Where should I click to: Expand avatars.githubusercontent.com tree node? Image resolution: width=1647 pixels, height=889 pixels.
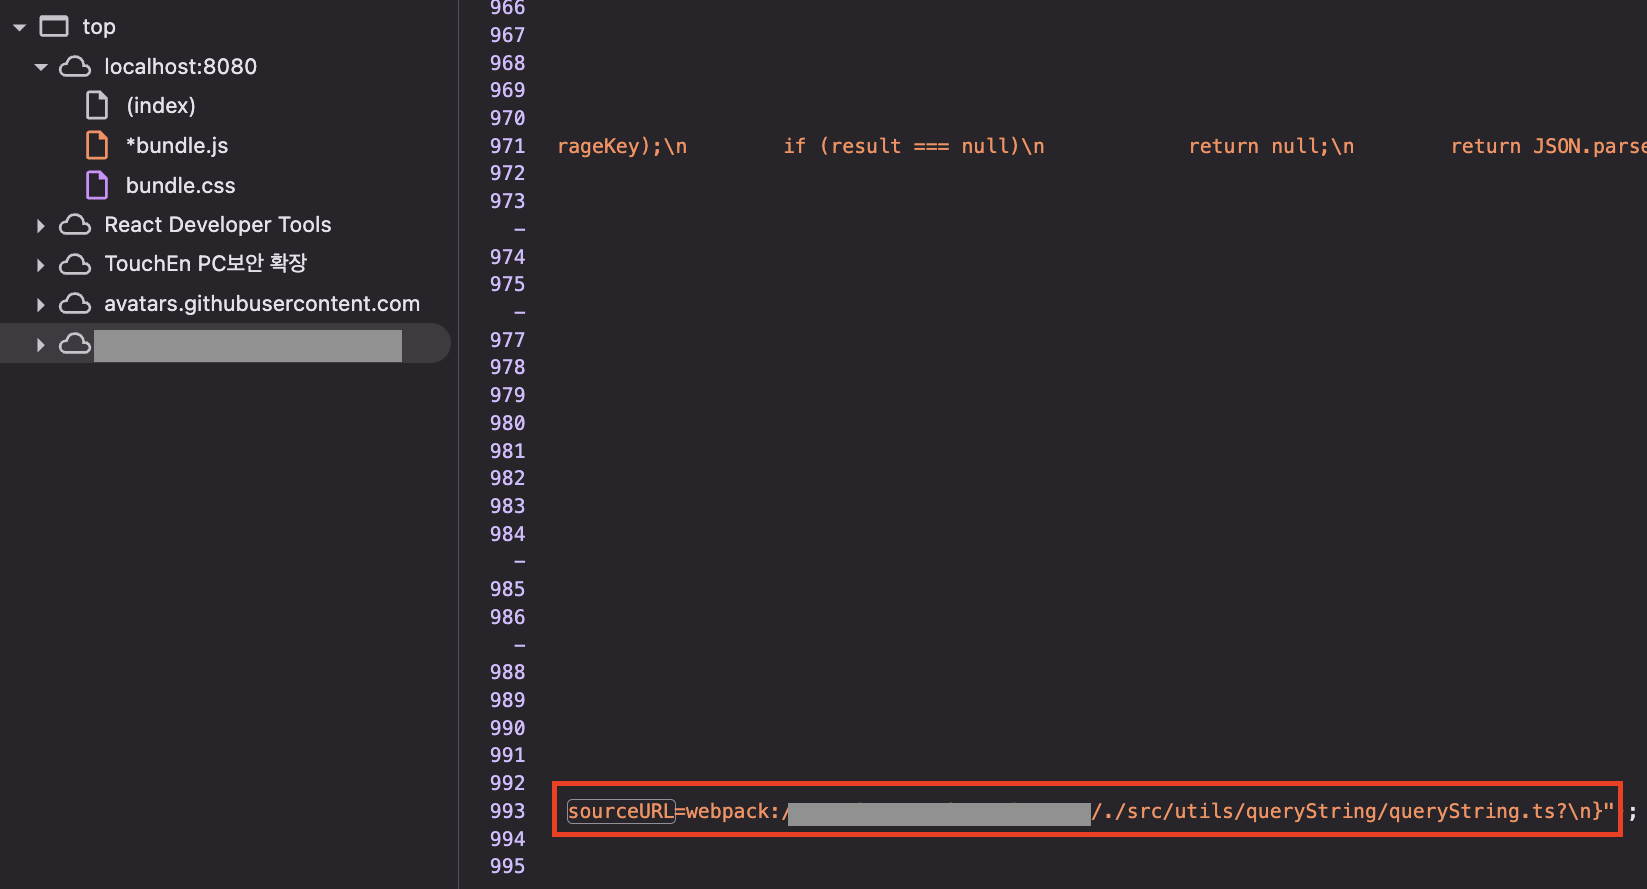point(41,305)
